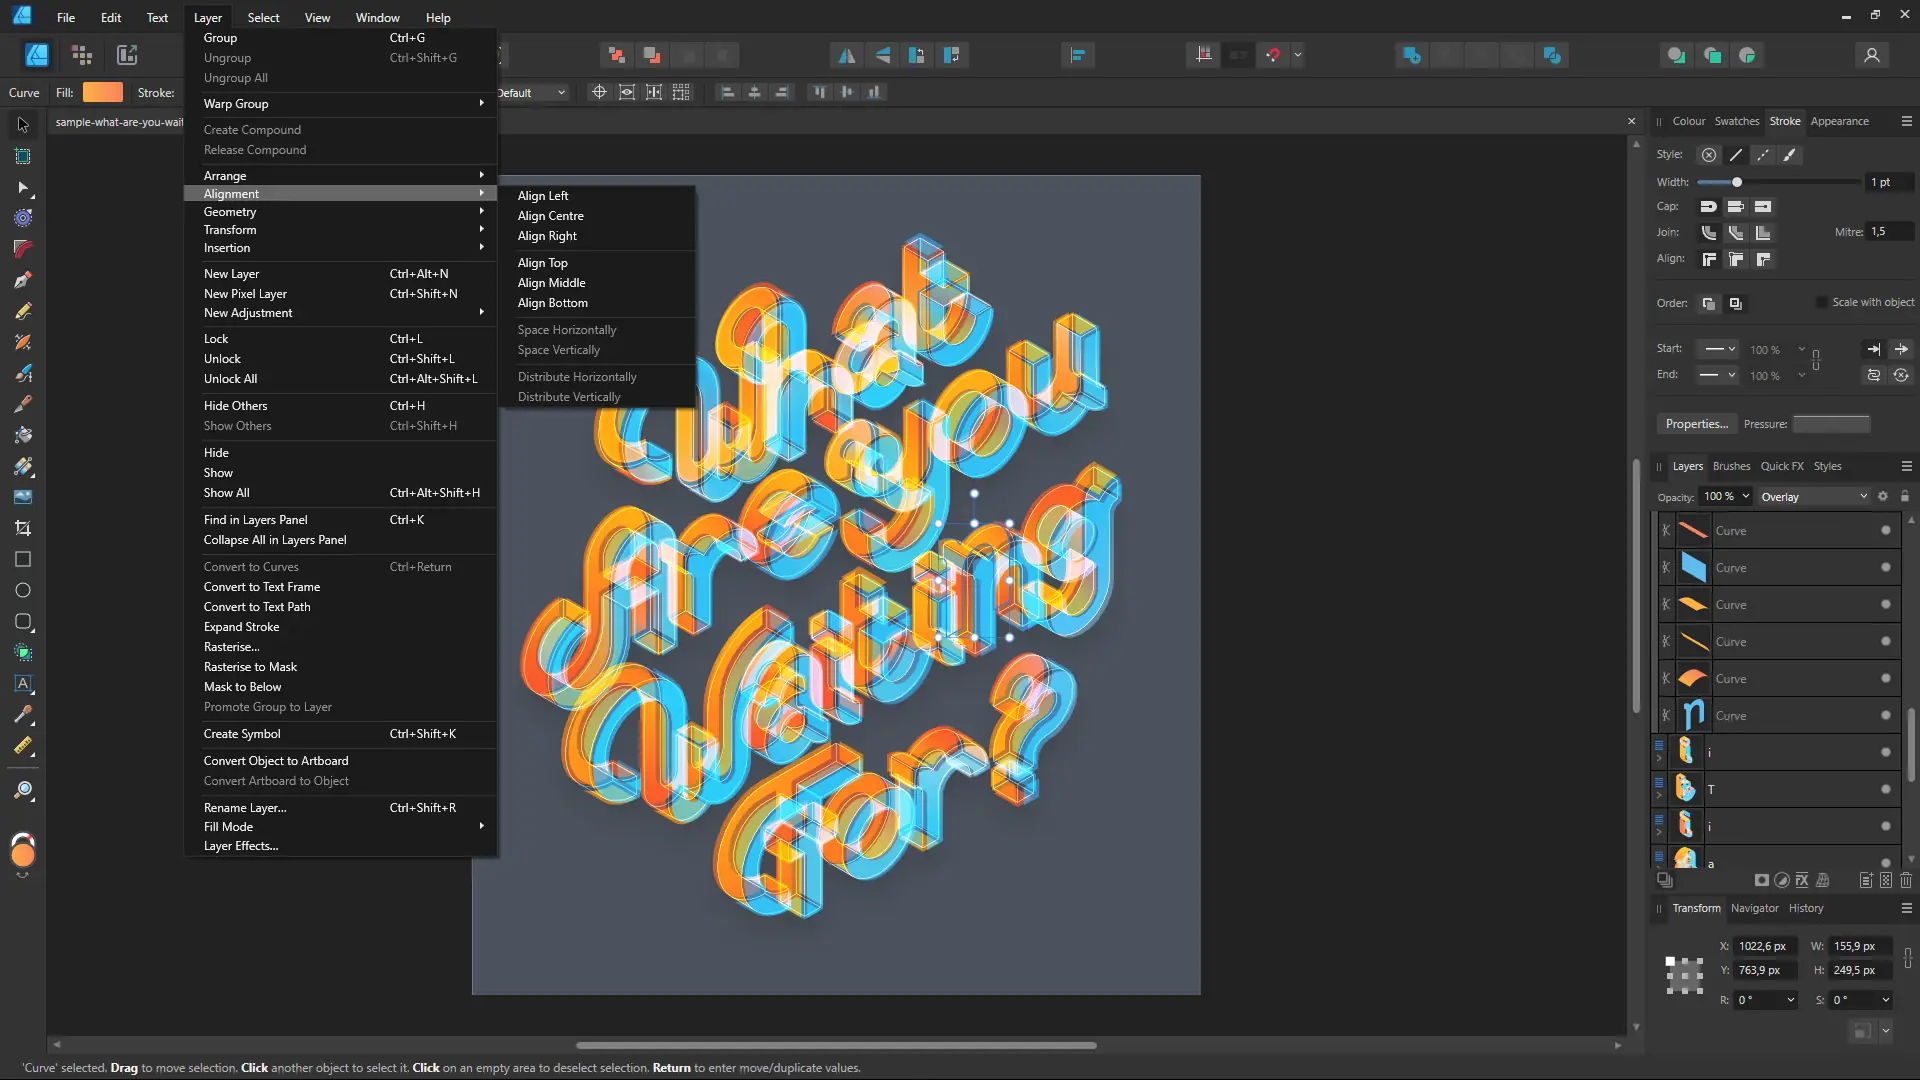This screenshot has height=1080, width=1920.
Task: Select the Ellipse shape tool
Action: 23,590
